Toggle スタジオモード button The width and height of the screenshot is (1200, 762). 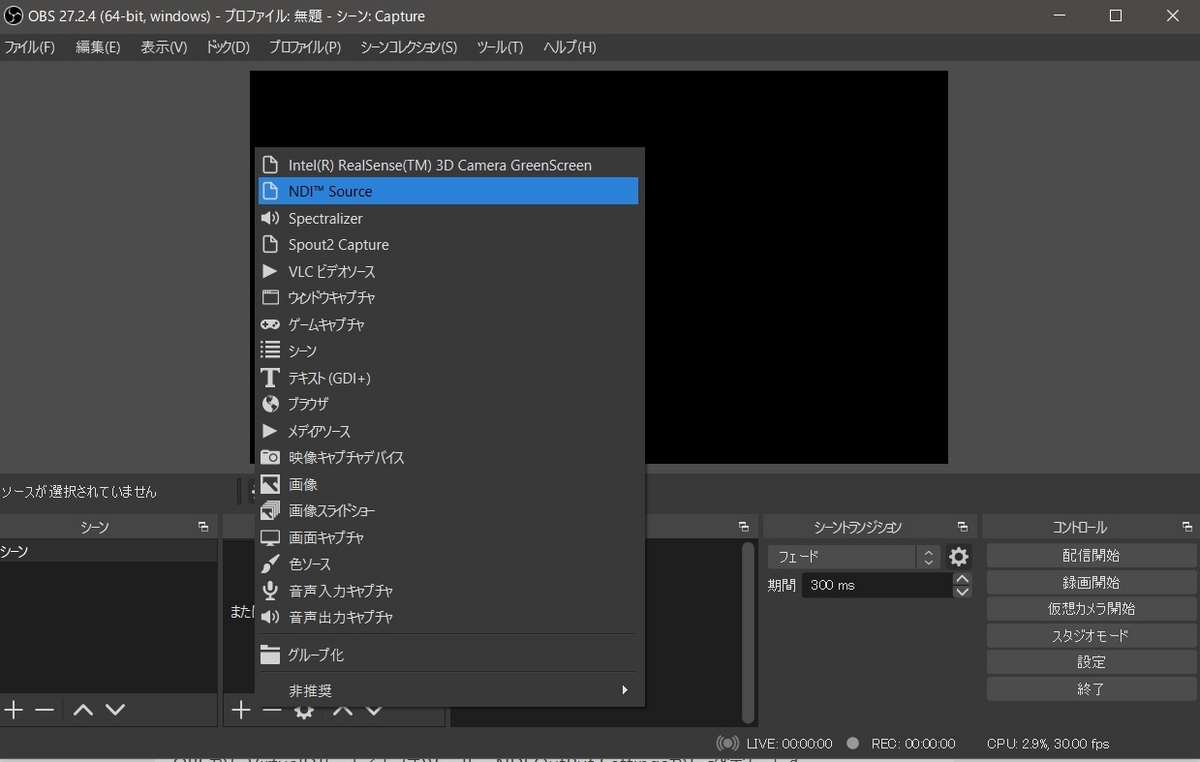tap(1091, 636)
